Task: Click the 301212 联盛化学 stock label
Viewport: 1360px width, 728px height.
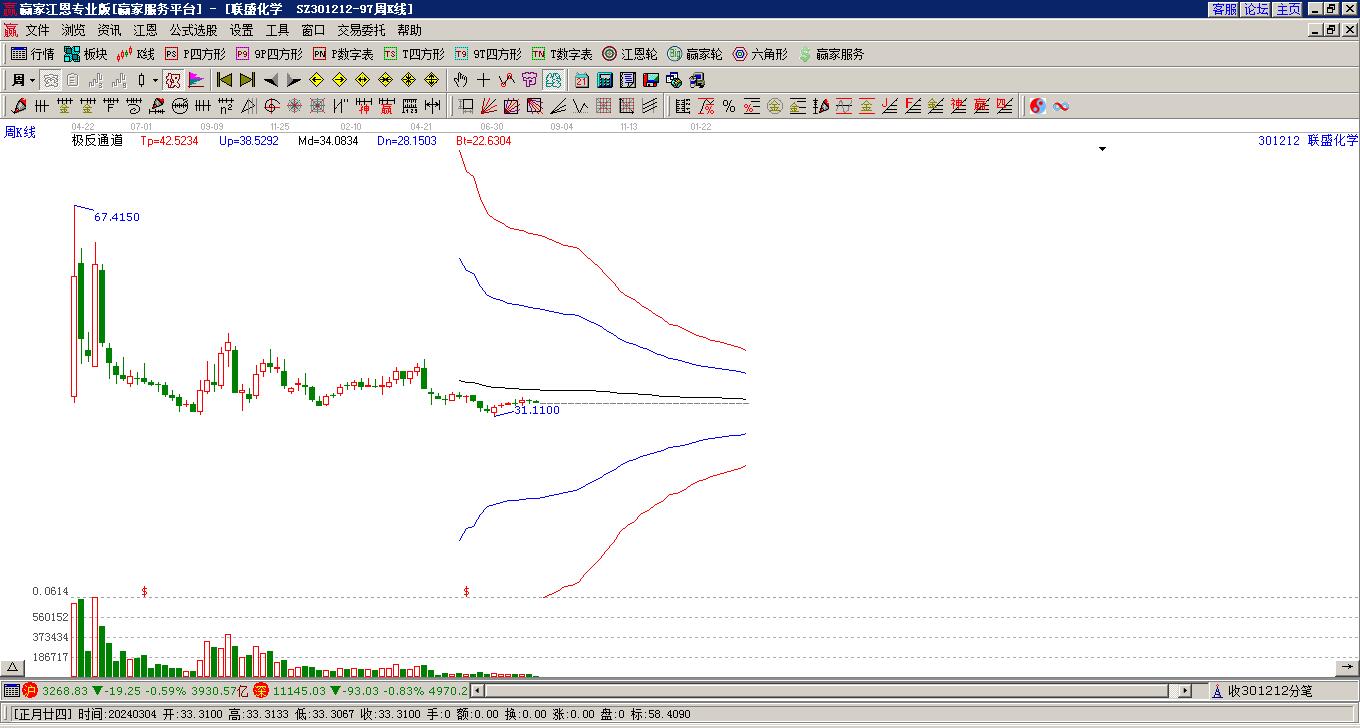Action: coord(1308,141)
